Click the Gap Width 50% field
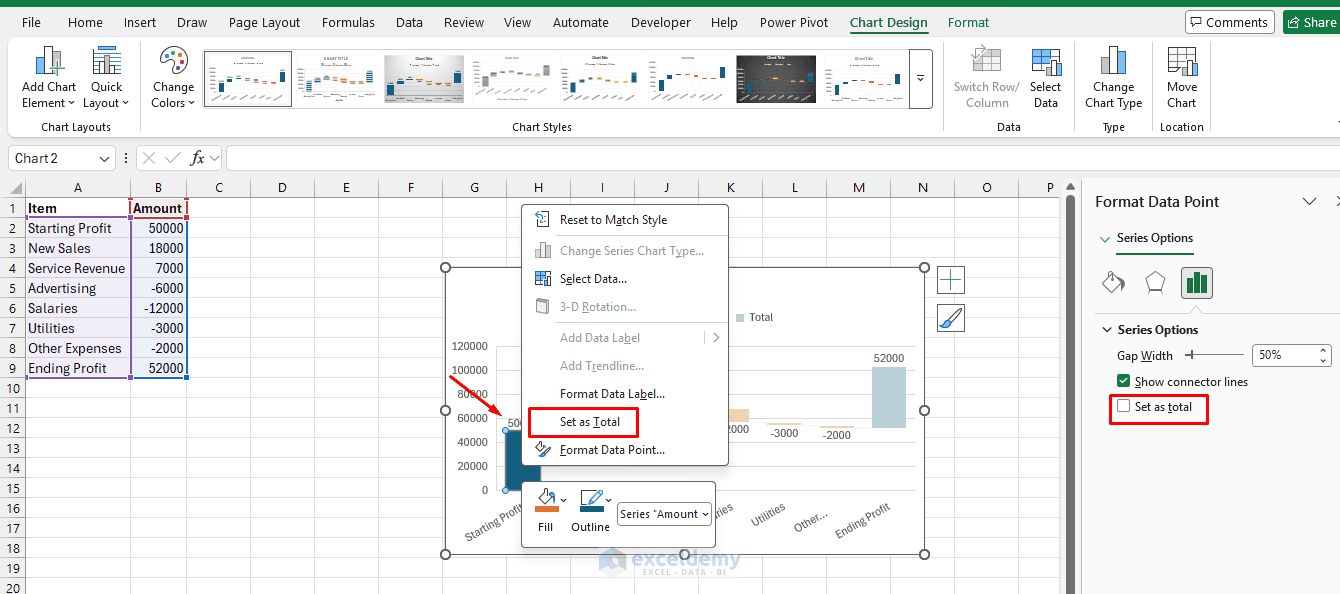Screen dimensions: 1340x594 pos(1285,355)
